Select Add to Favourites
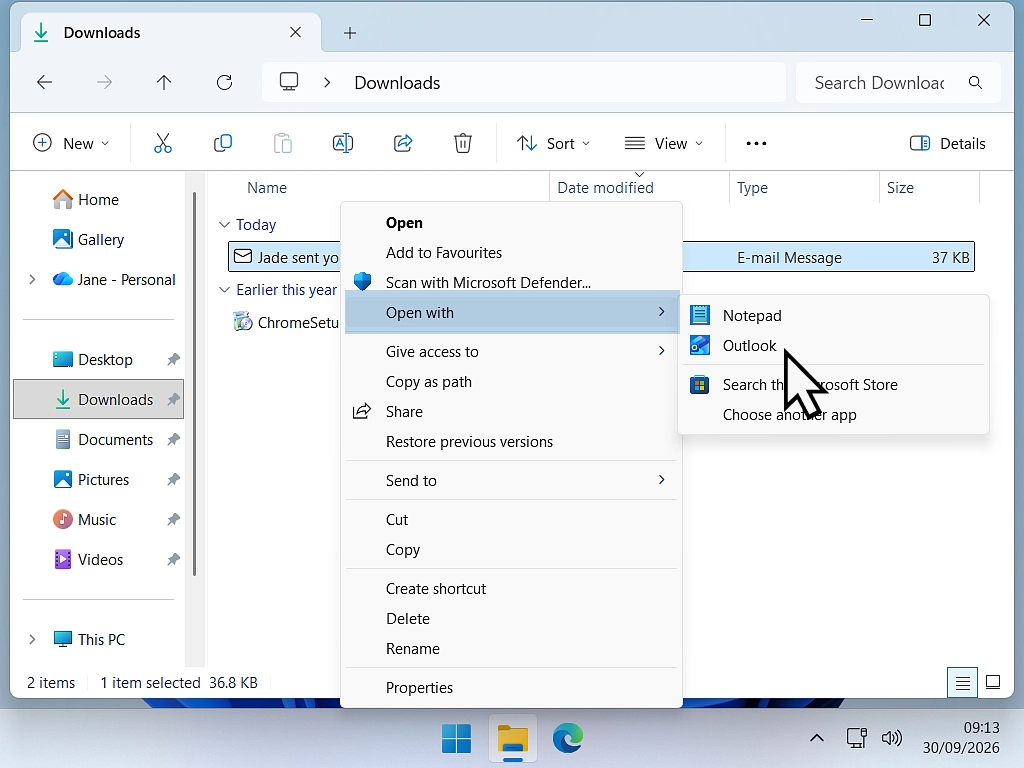This screenshot has width=1024, height=768. [511, 253]
